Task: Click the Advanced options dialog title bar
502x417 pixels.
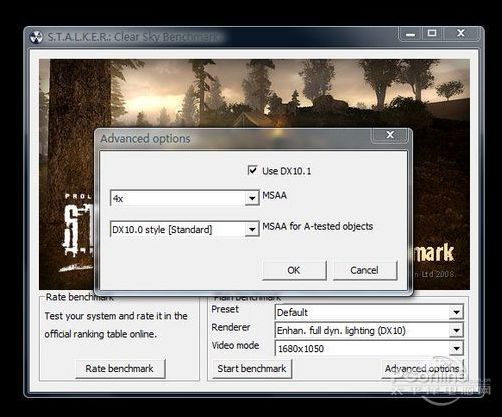Action: (x=233, y=138)
